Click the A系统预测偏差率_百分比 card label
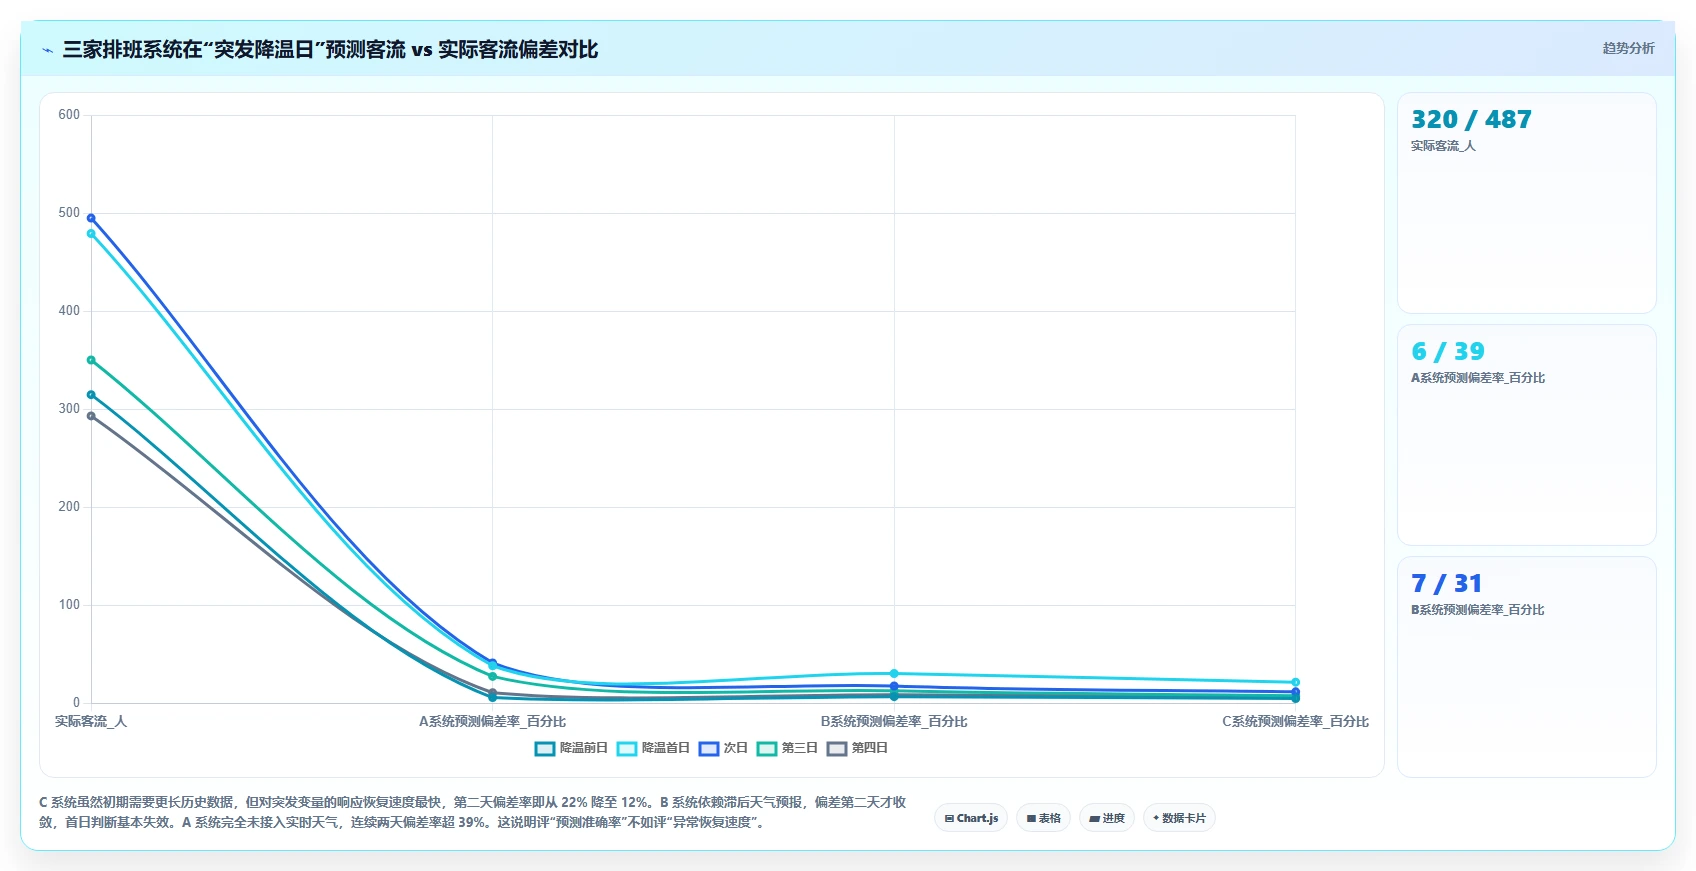The image size is (1696, 871). point(1478,378)
